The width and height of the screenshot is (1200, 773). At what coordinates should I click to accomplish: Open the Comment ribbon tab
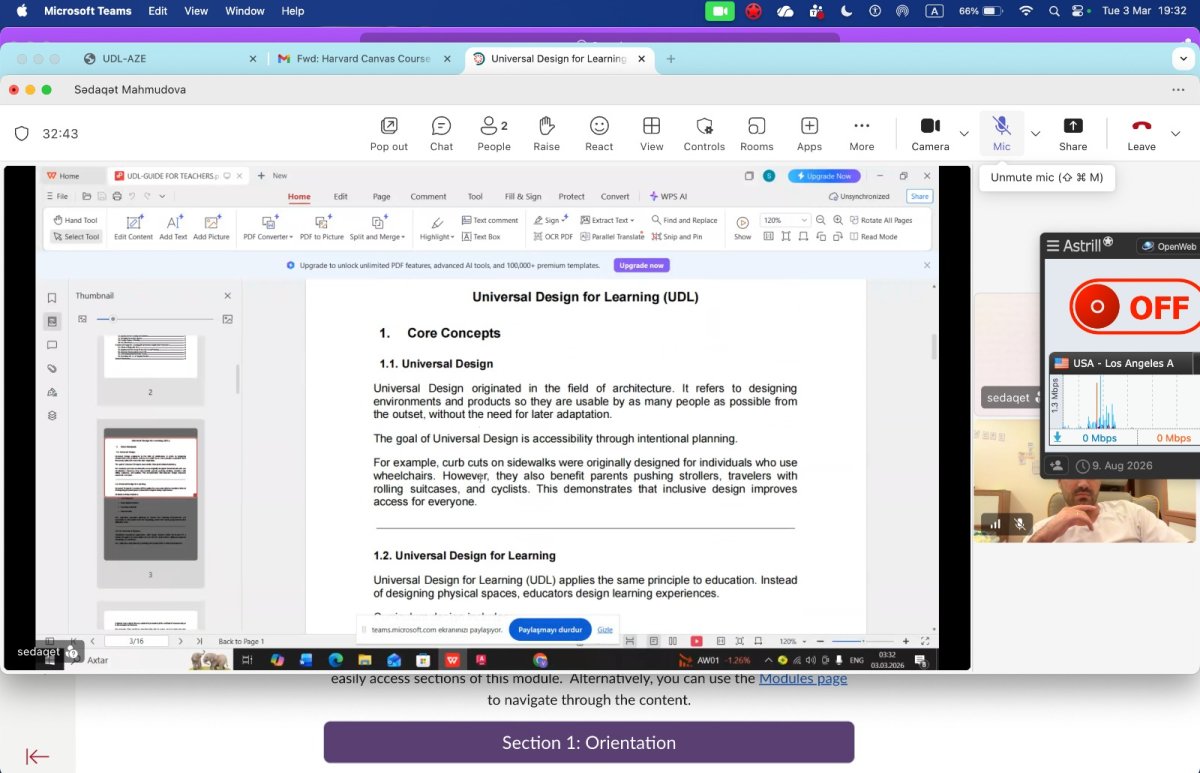(x=428, y=196)
